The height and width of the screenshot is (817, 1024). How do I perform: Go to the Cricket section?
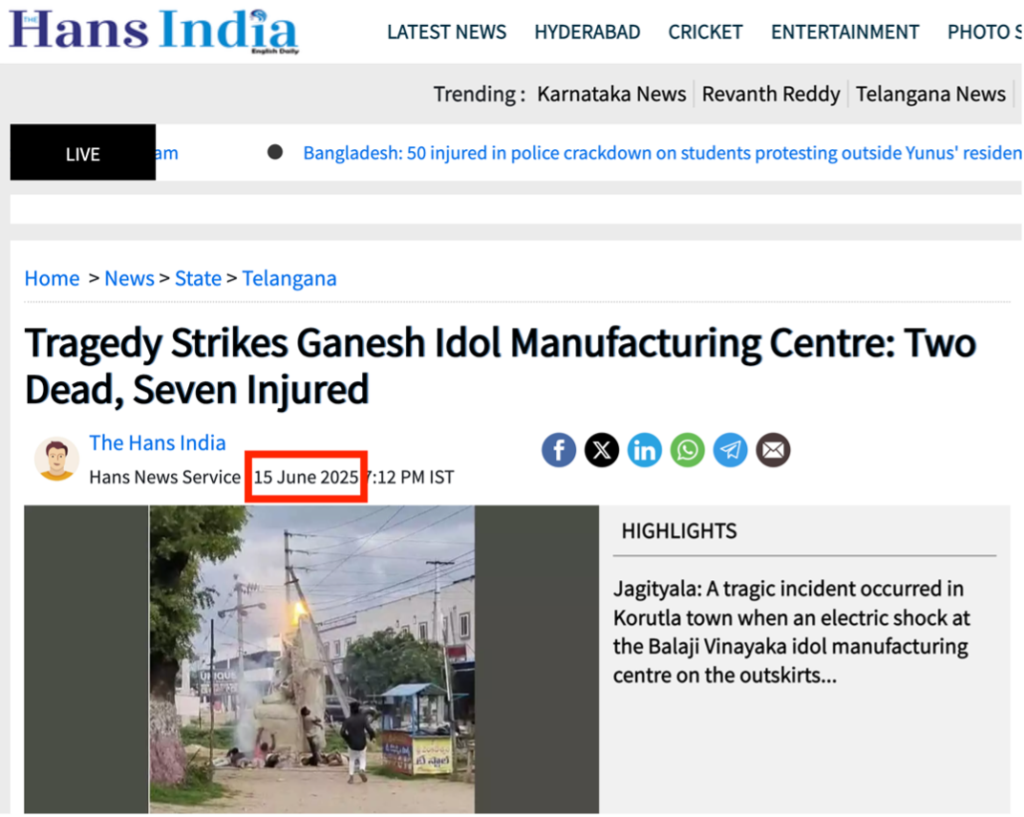[705, 32]
